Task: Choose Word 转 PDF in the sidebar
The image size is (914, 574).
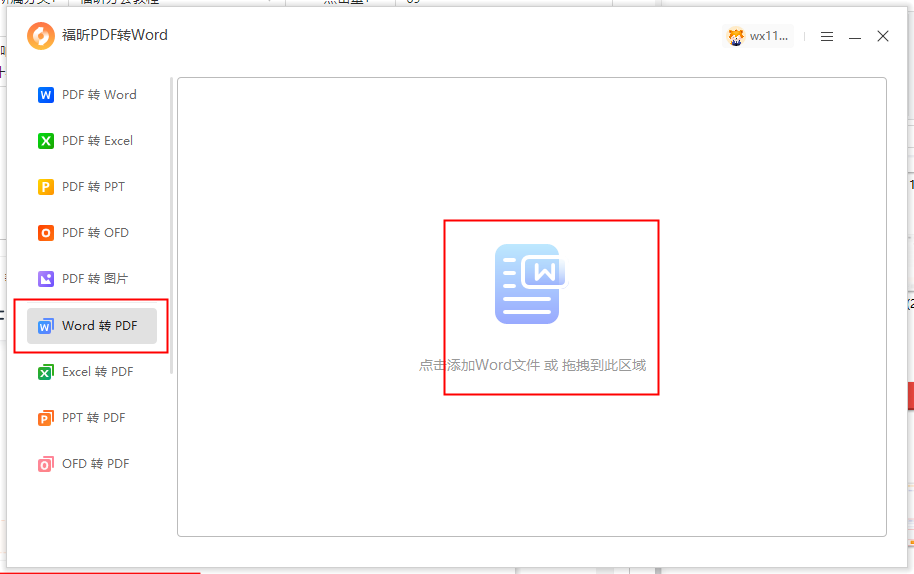Action: pos(92,326)
